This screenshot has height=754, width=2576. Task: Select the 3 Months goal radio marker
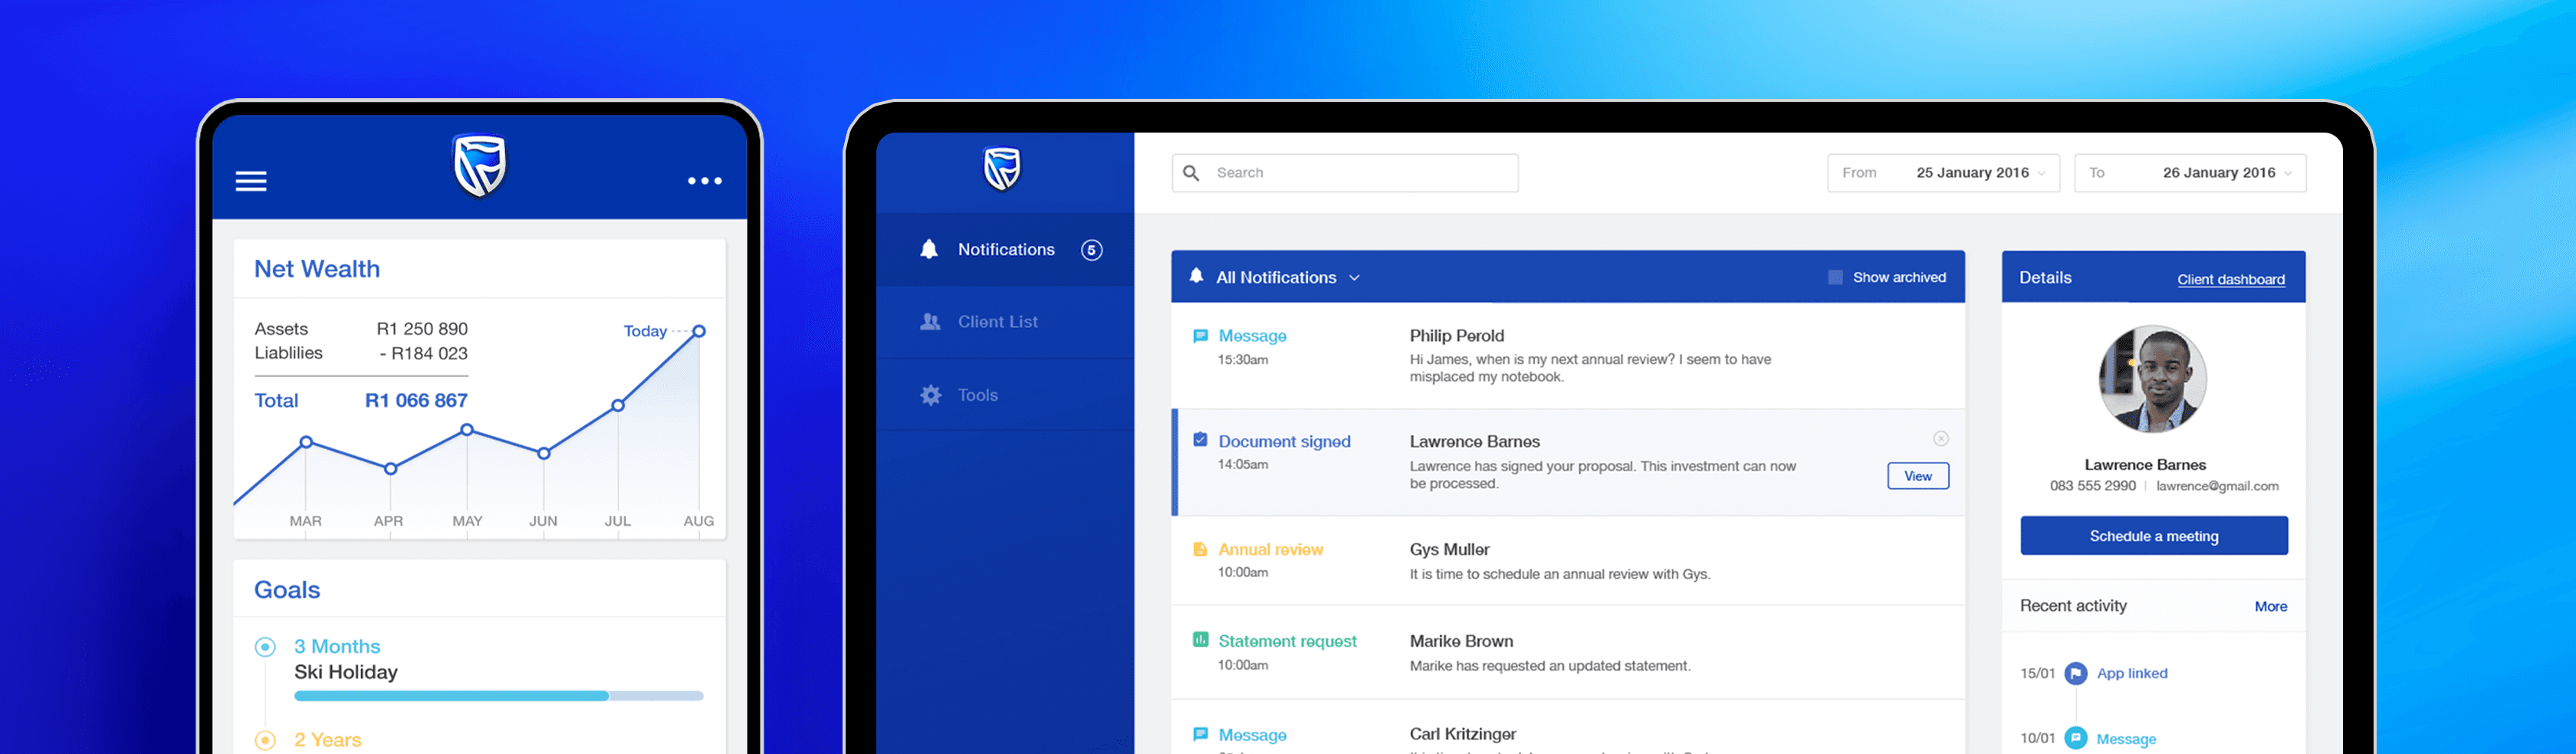265,647
